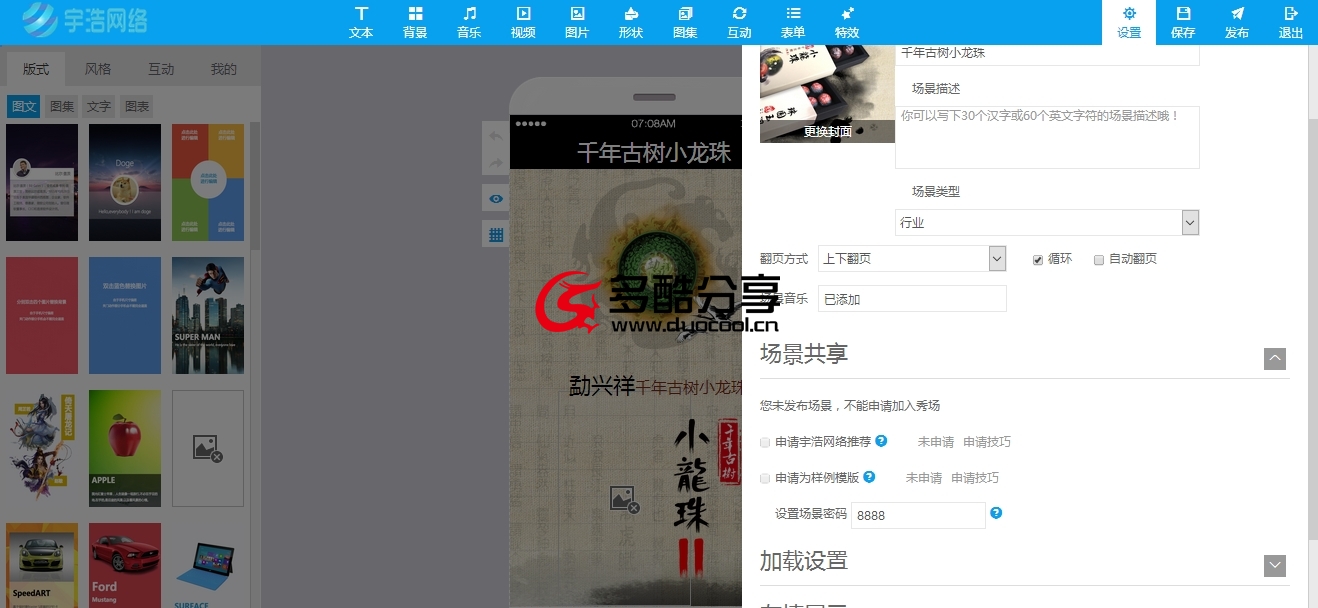Click the 设置场景密码 field with 8888

tap(918, 515)
